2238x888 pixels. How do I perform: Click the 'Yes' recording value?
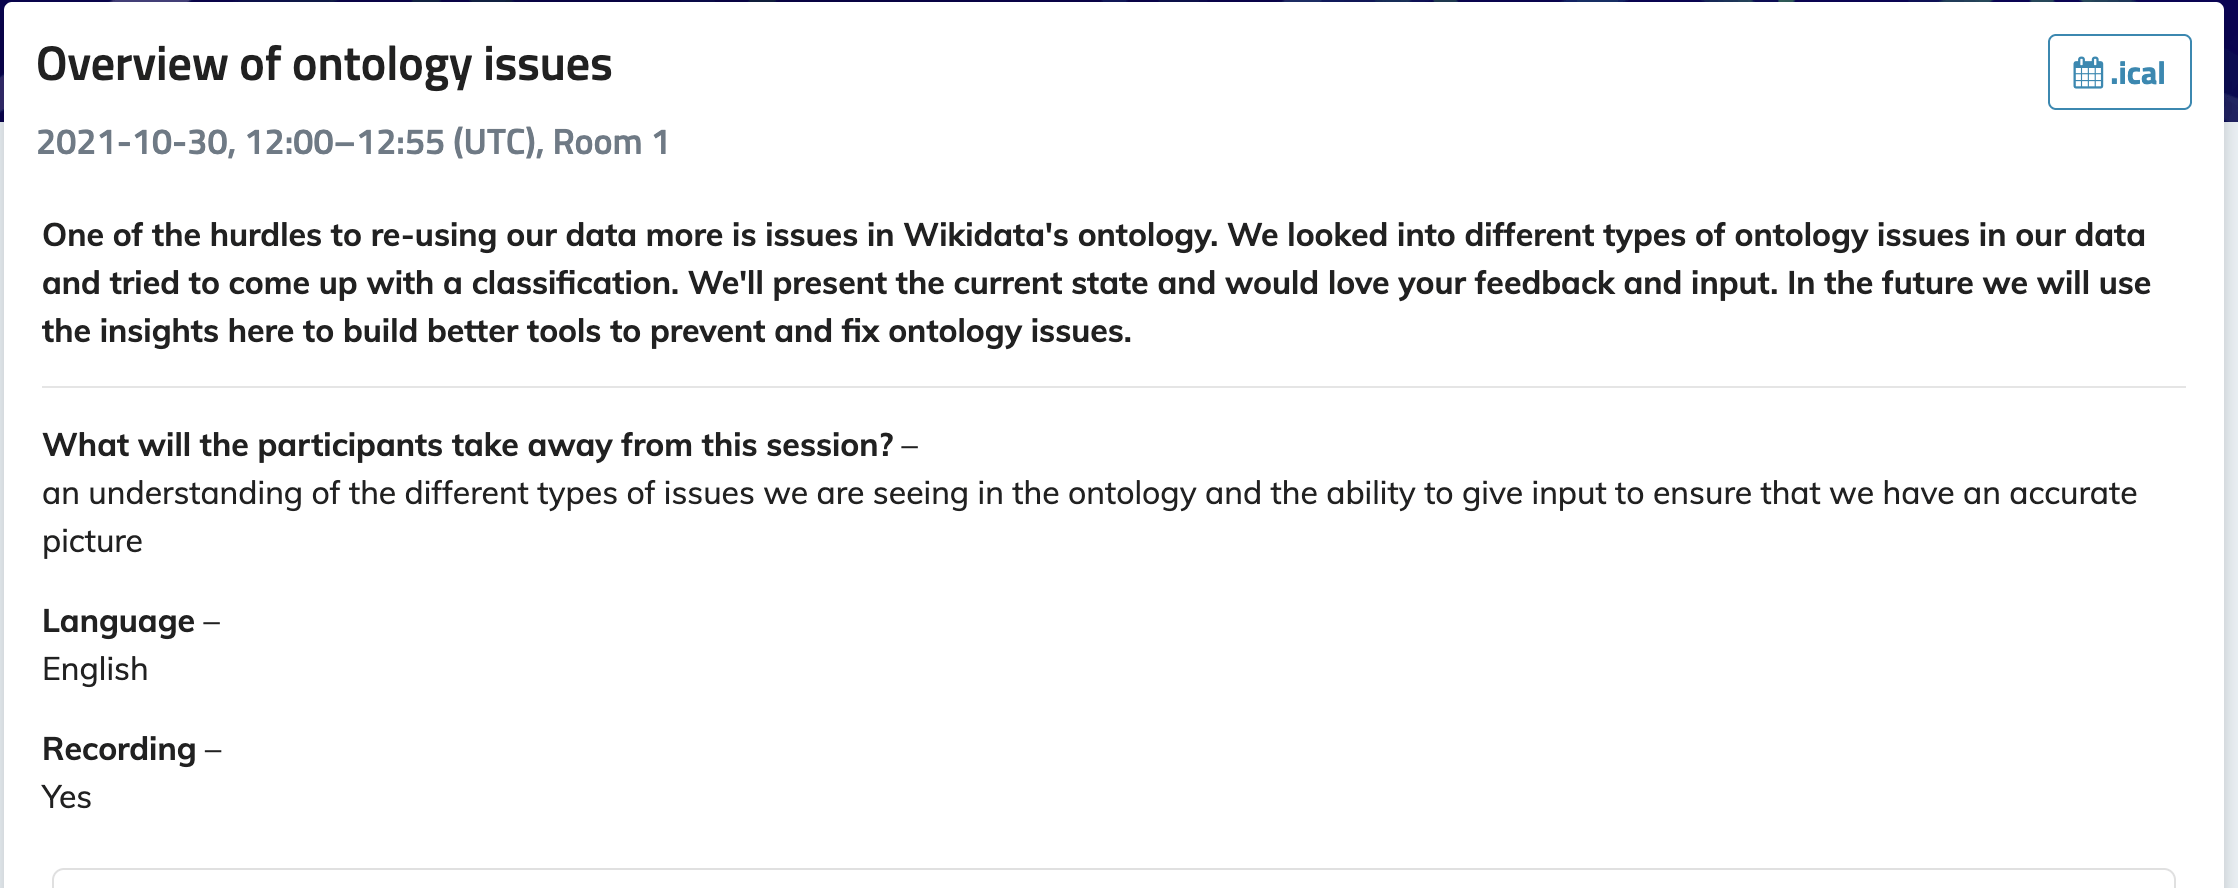[67, 797]
